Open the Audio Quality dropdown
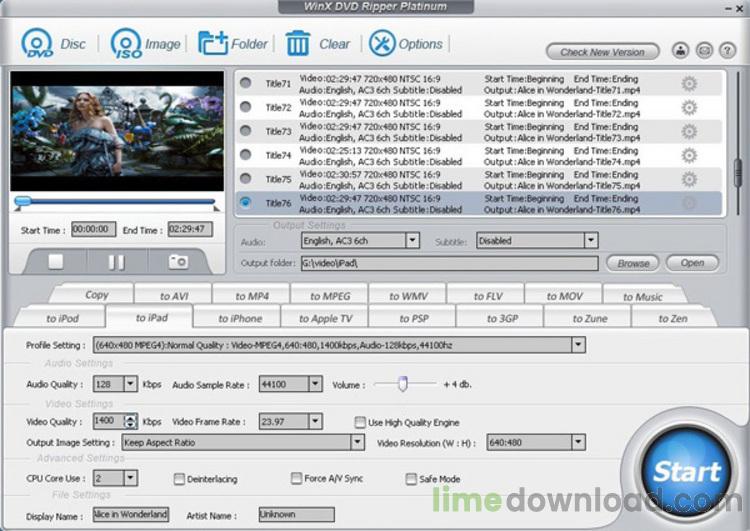Image resolution: width=750 pixels, height=531 pixels. [x=130, y=384]
